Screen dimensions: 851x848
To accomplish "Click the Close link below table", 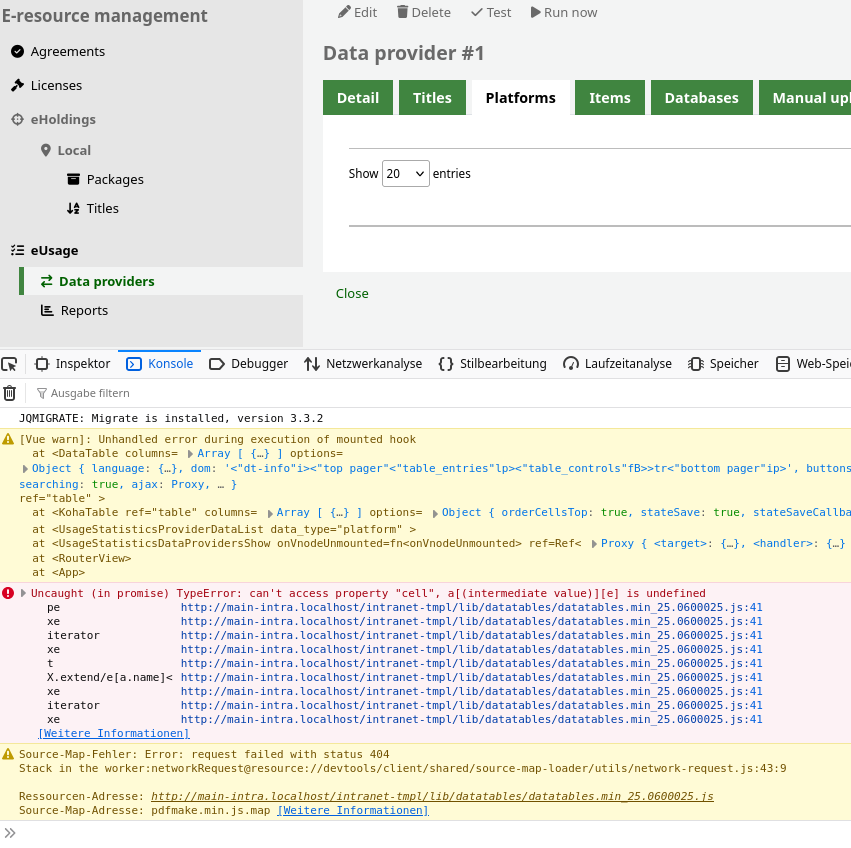I will pos(352,293).
